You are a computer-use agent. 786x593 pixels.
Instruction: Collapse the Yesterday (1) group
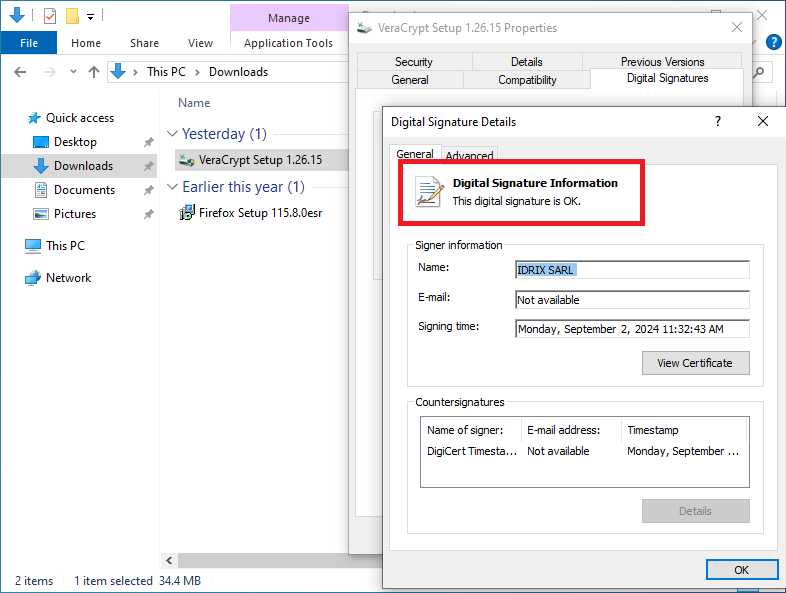(x=172, y=134)
